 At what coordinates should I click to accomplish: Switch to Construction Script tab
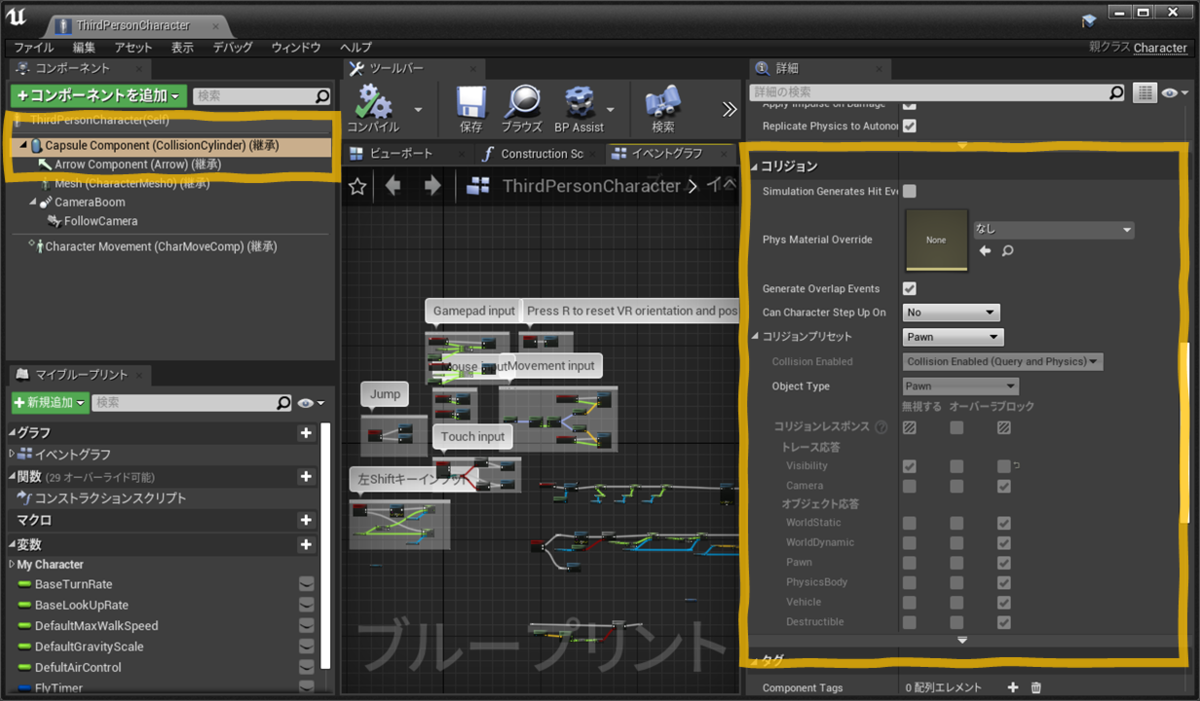(541, 153)
